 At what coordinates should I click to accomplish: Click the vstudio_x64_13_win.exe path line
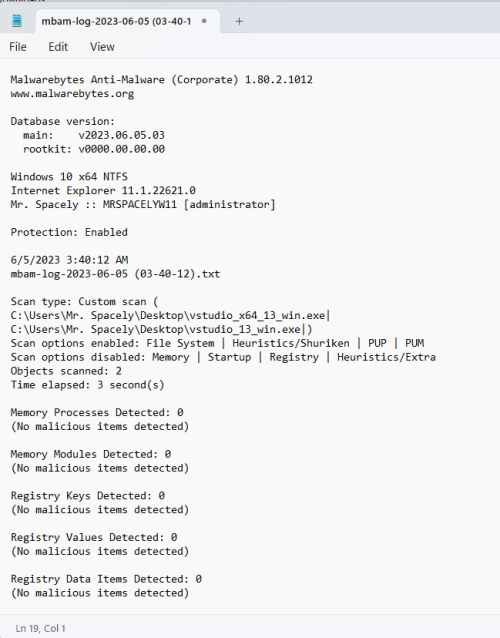170,315
